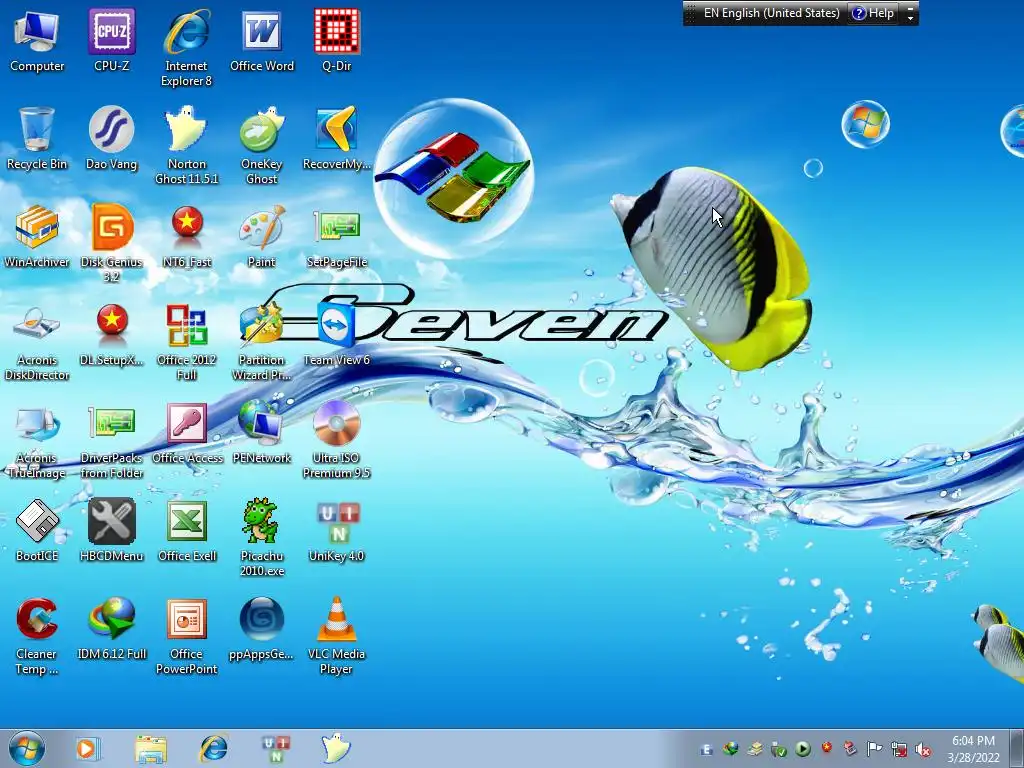Open the taskbar Windows Explorer folder
Screen dimensions: 1024x768
(151, 748)
